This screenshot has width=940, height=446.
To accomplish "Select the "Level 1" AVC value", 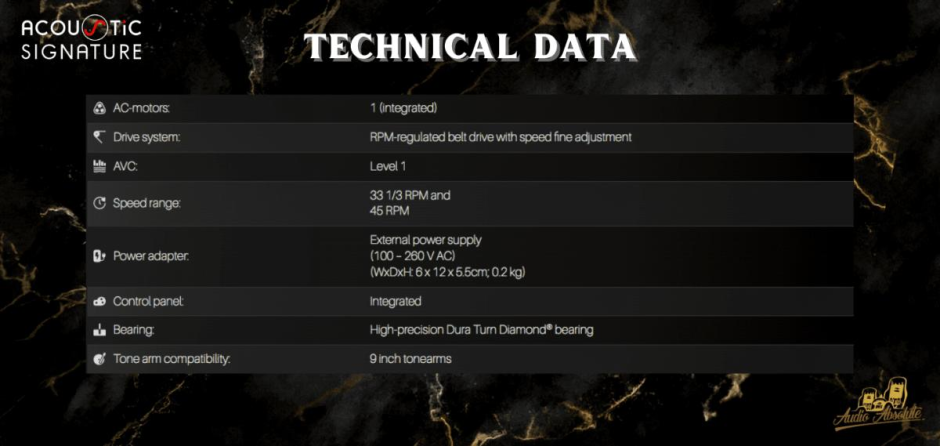I will [x=388, y=166].
